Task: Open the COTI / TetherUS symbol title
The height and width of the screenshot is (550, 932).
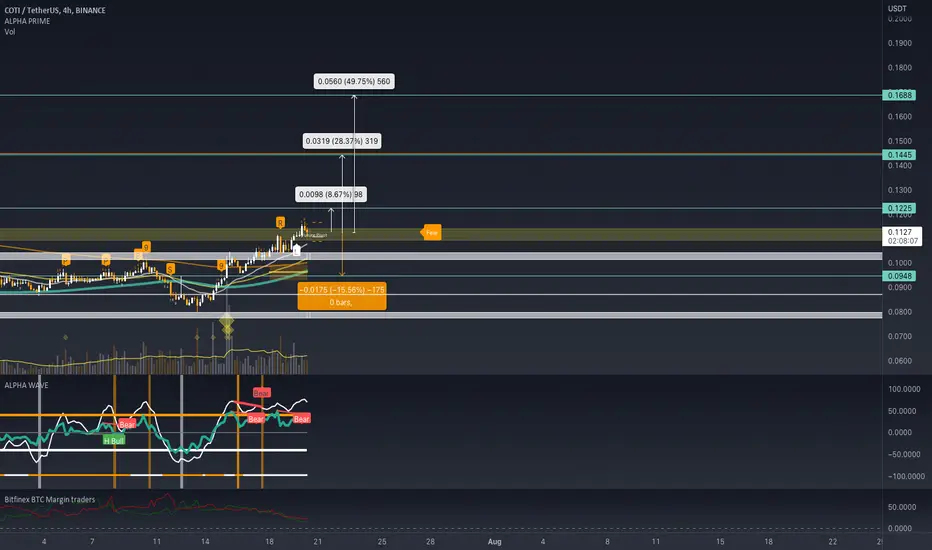Action: coord(55,10)
